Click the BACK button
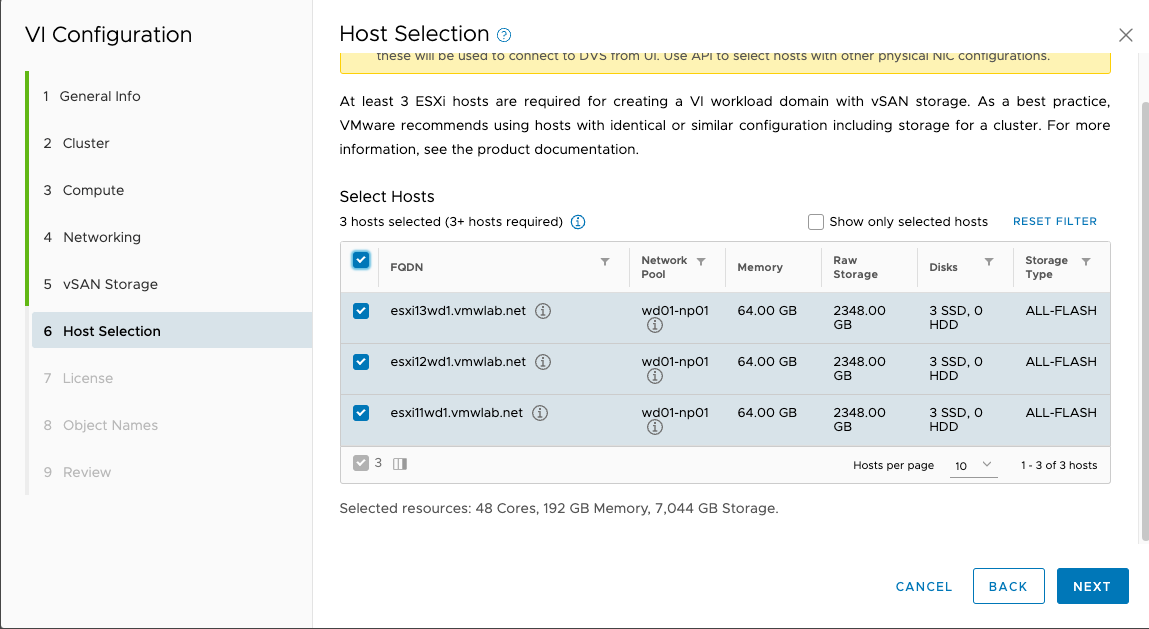1149x629 pixels. point(1008,586)
